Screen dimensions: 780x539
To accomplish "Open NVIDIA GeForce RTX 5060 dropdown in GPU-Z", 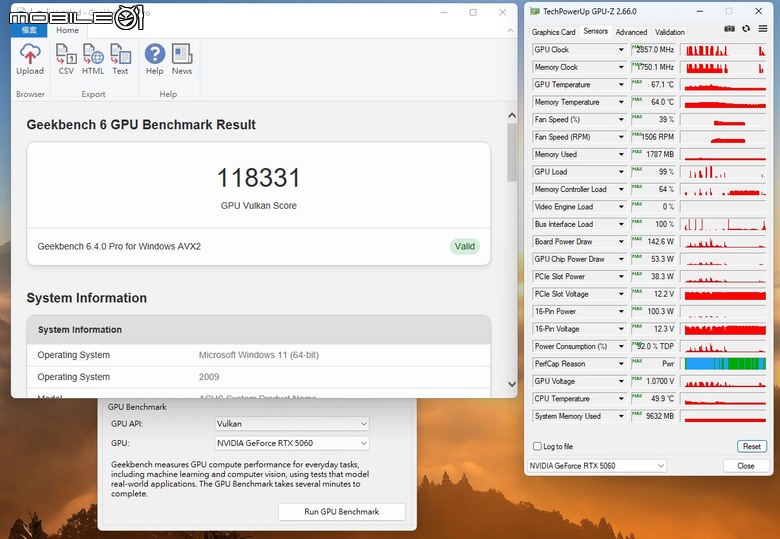I will (596, 466).
